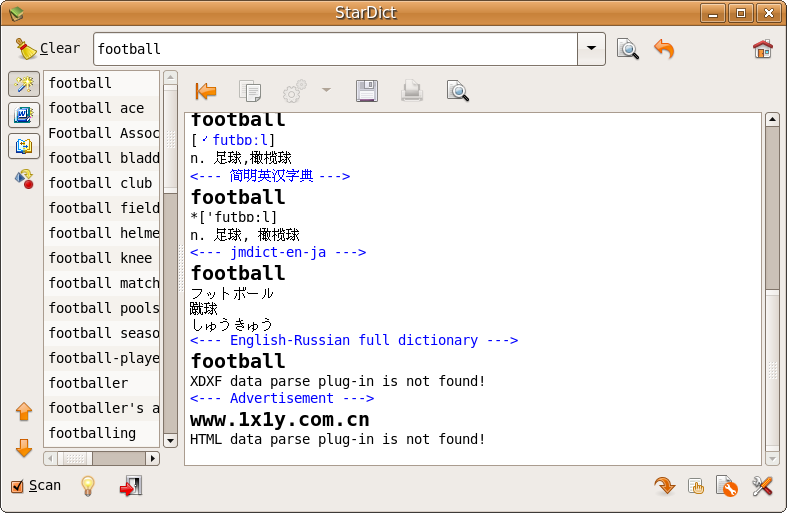The height and width of the screenshot is (513, 787).
Task: Select the dictionary list sidebar icon
Action: click(24, 115)
